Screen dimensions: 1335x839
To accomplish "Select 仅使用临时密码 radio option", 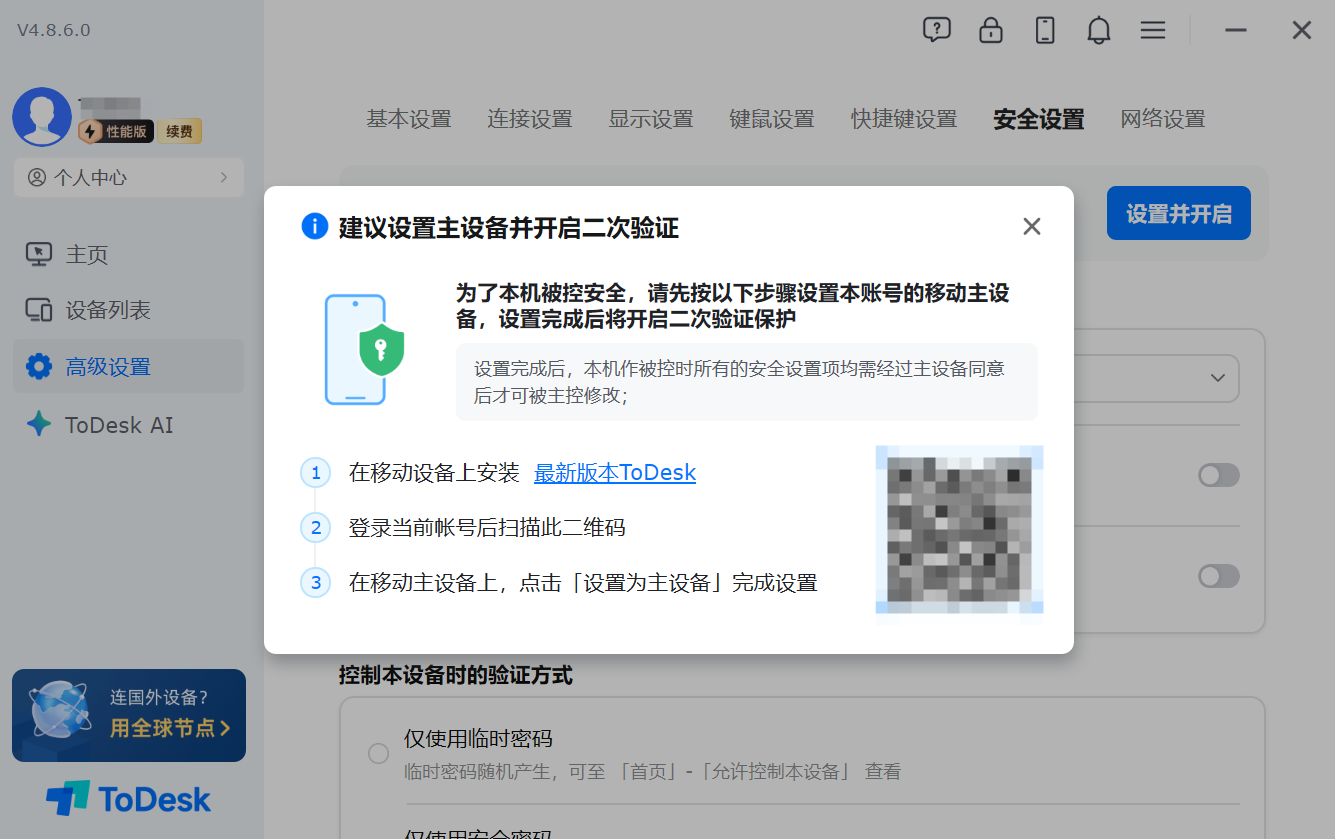I will tap(378, 753).
